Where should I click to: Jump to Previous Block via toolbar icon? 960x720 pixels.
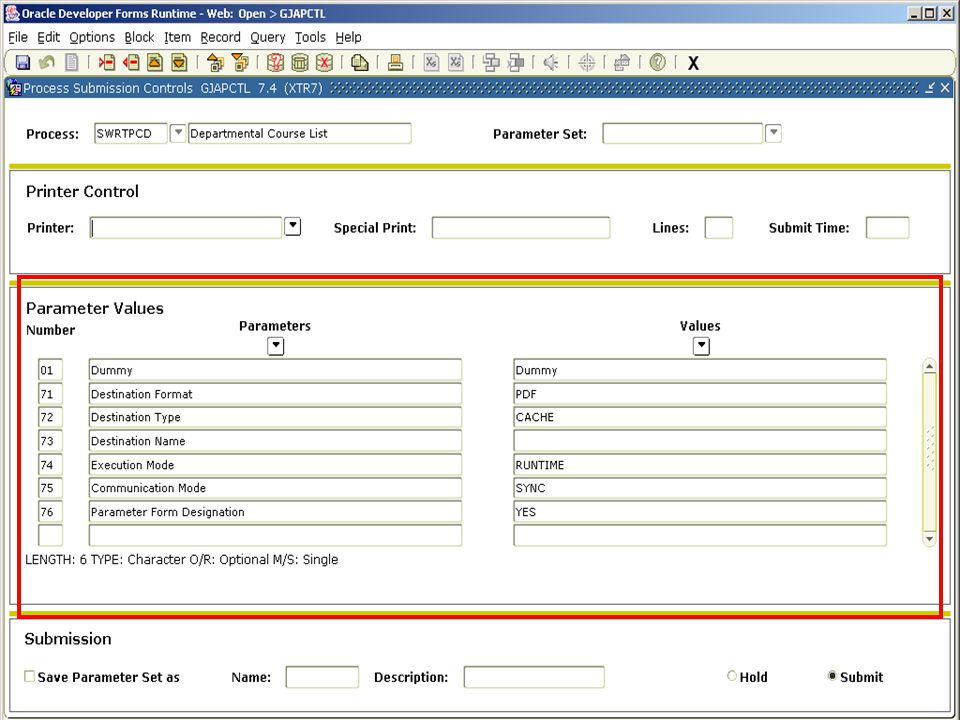[x=215, y=62]
